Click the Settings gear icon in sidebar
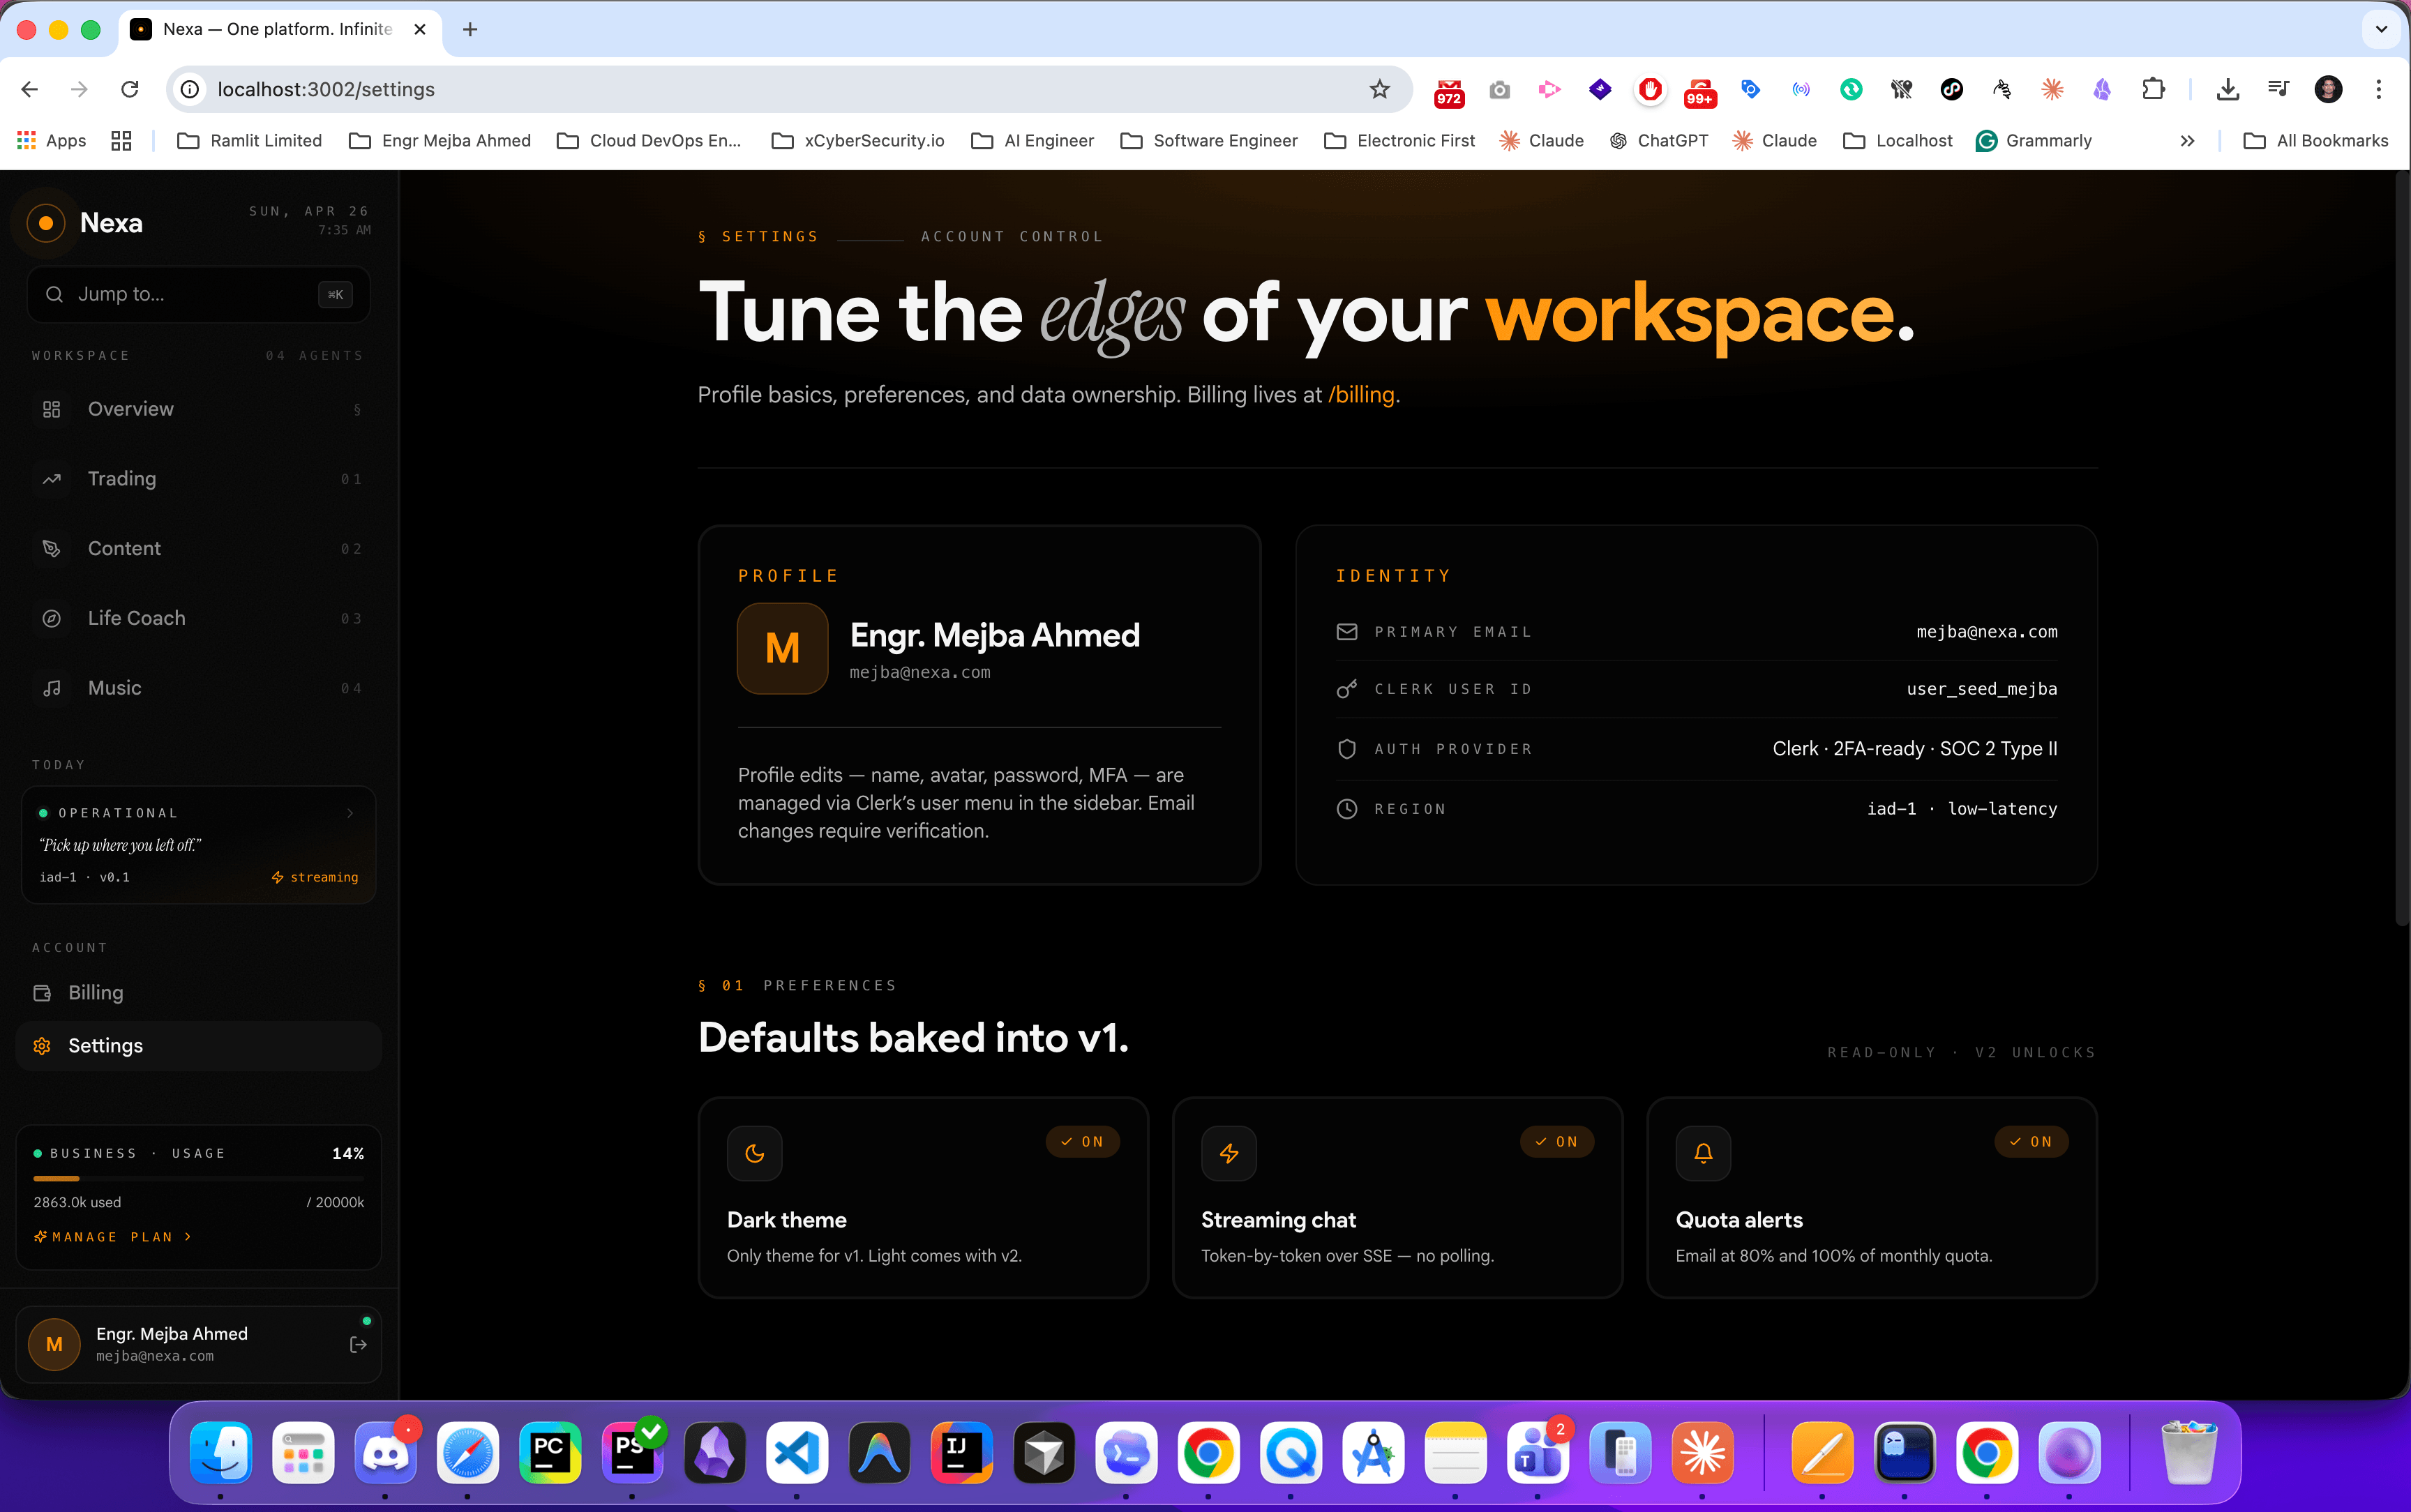 (42, 1046)
